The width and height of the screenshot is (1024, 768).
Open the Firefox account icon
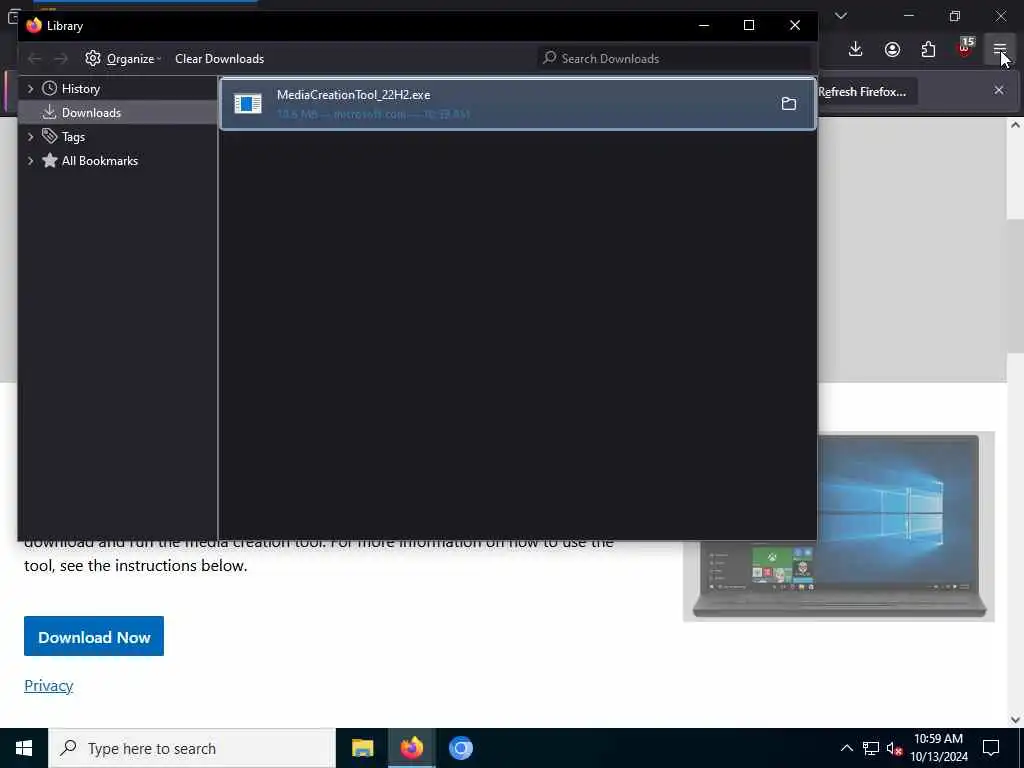tap(892, 50)
